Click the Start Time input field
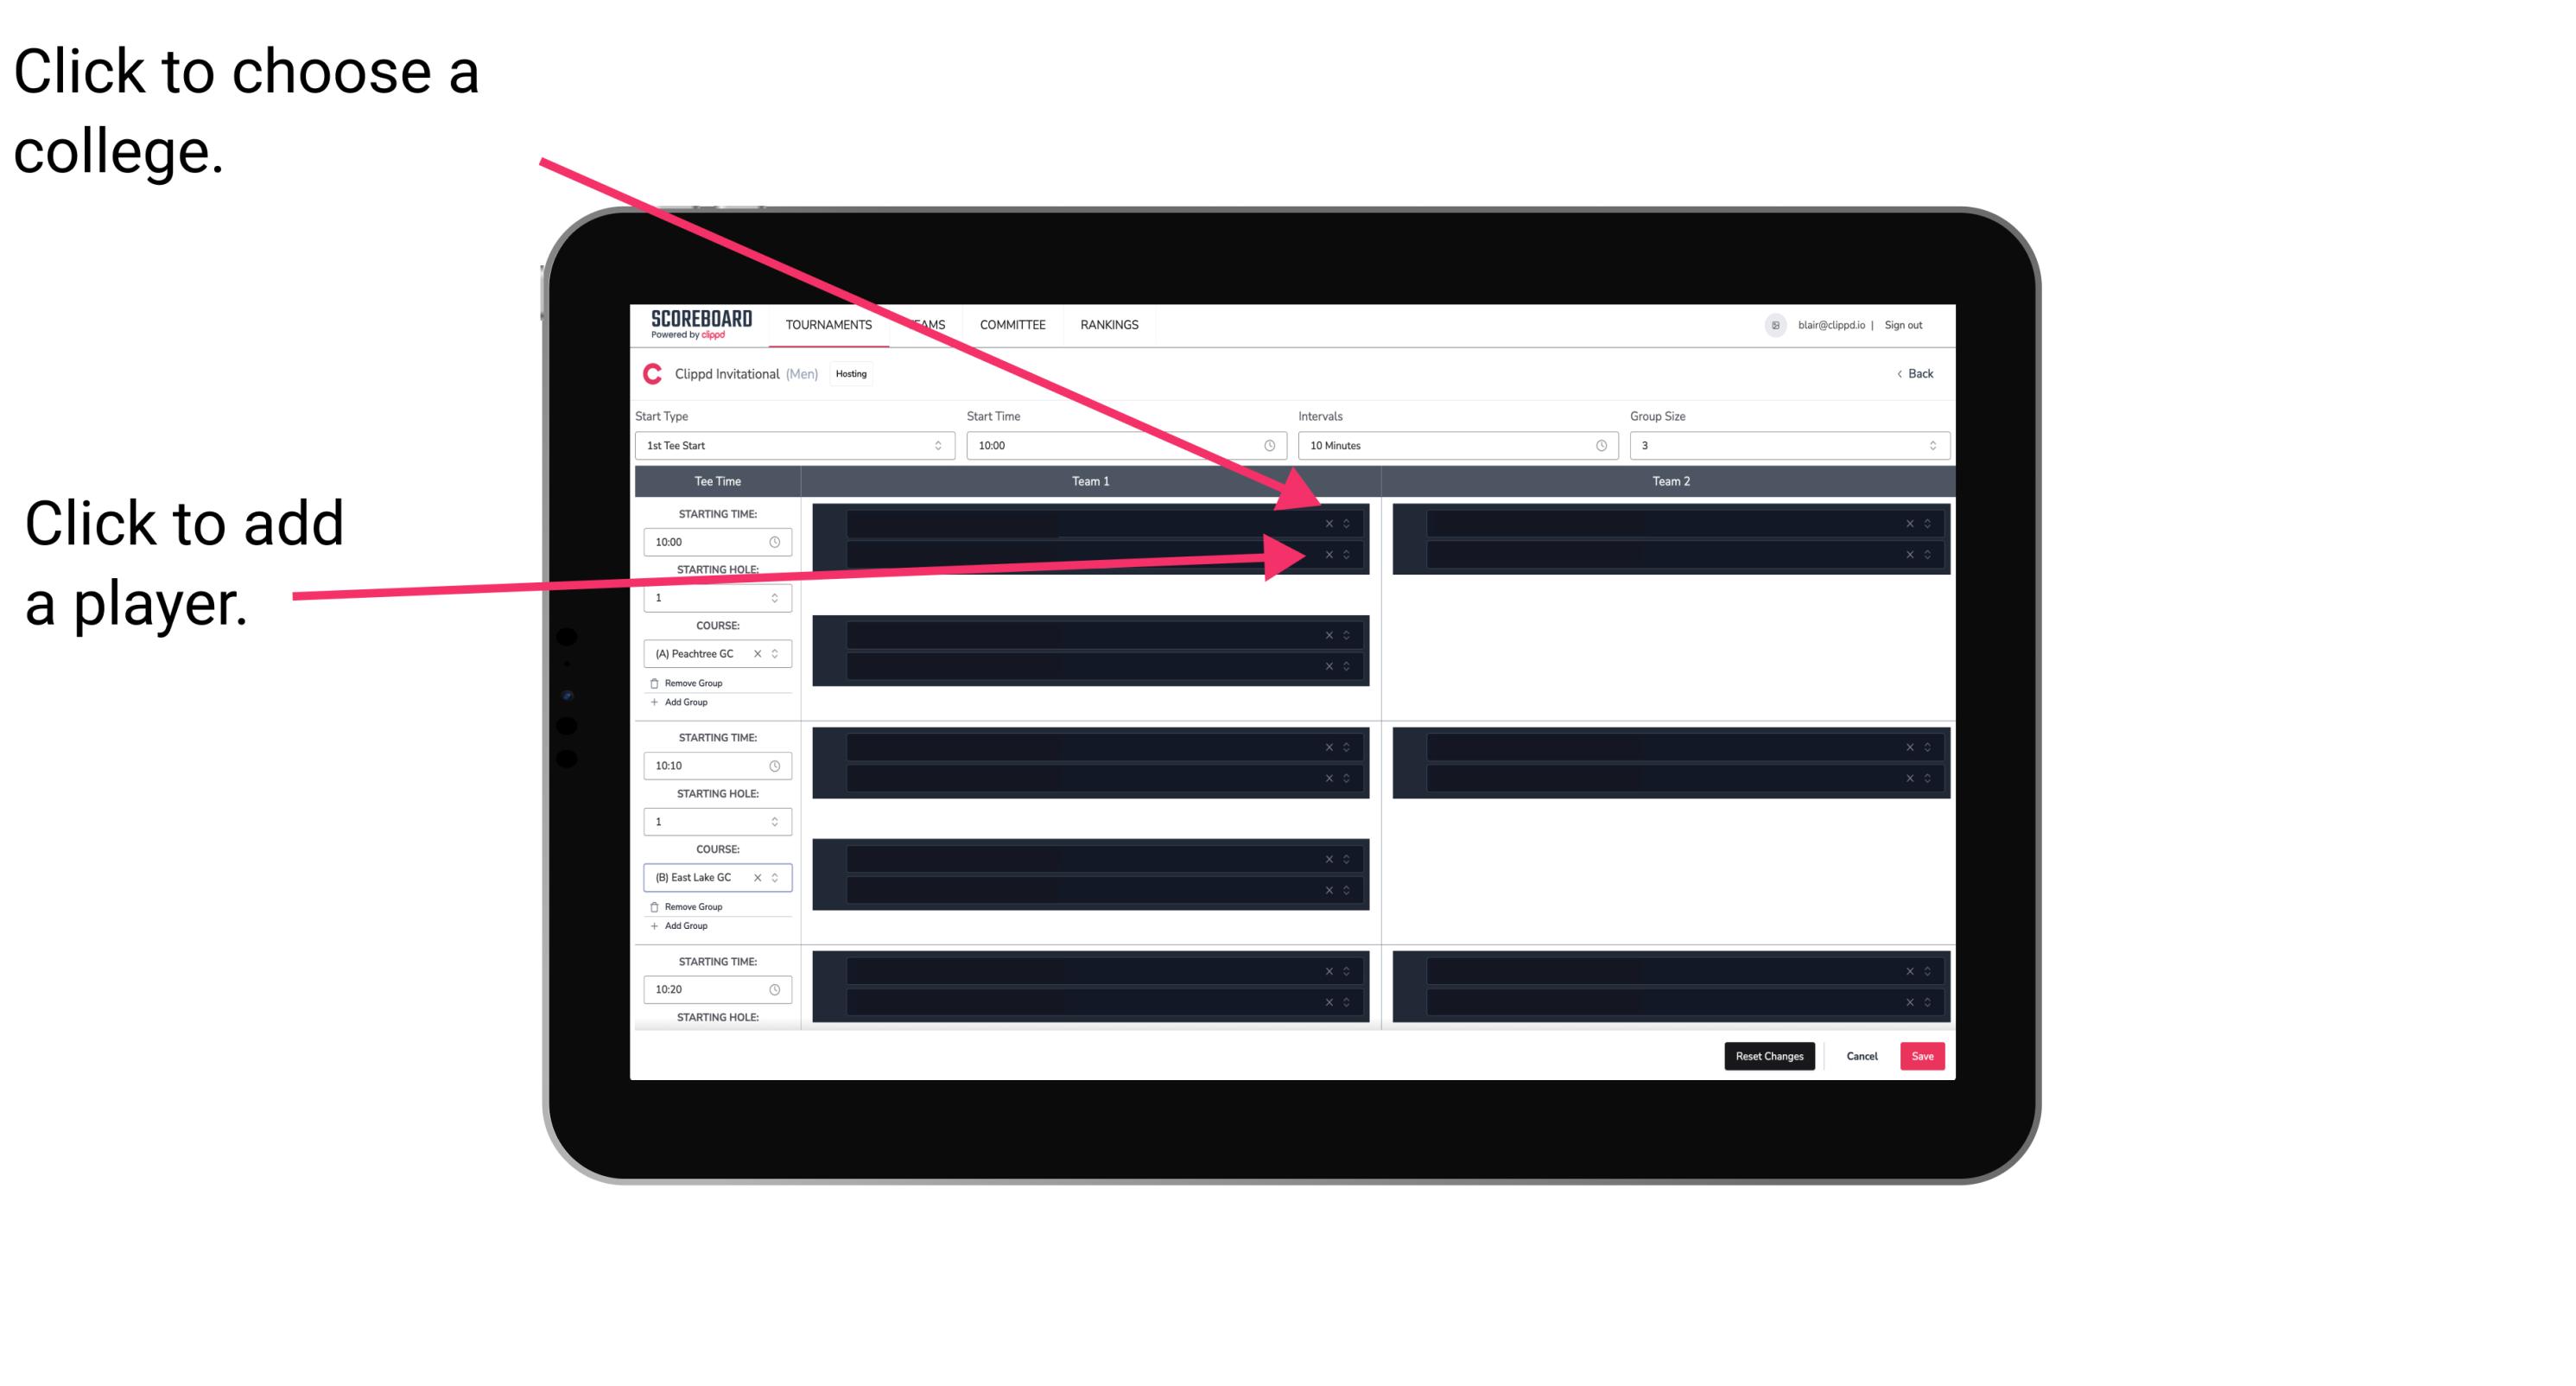This screenshot has height=1386, width=2576. 1124,446
